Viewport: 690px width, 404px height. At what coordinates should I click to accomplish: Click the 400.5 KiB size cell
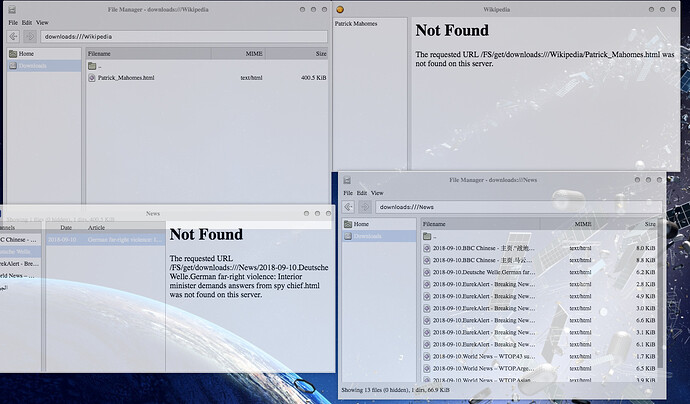313,78
